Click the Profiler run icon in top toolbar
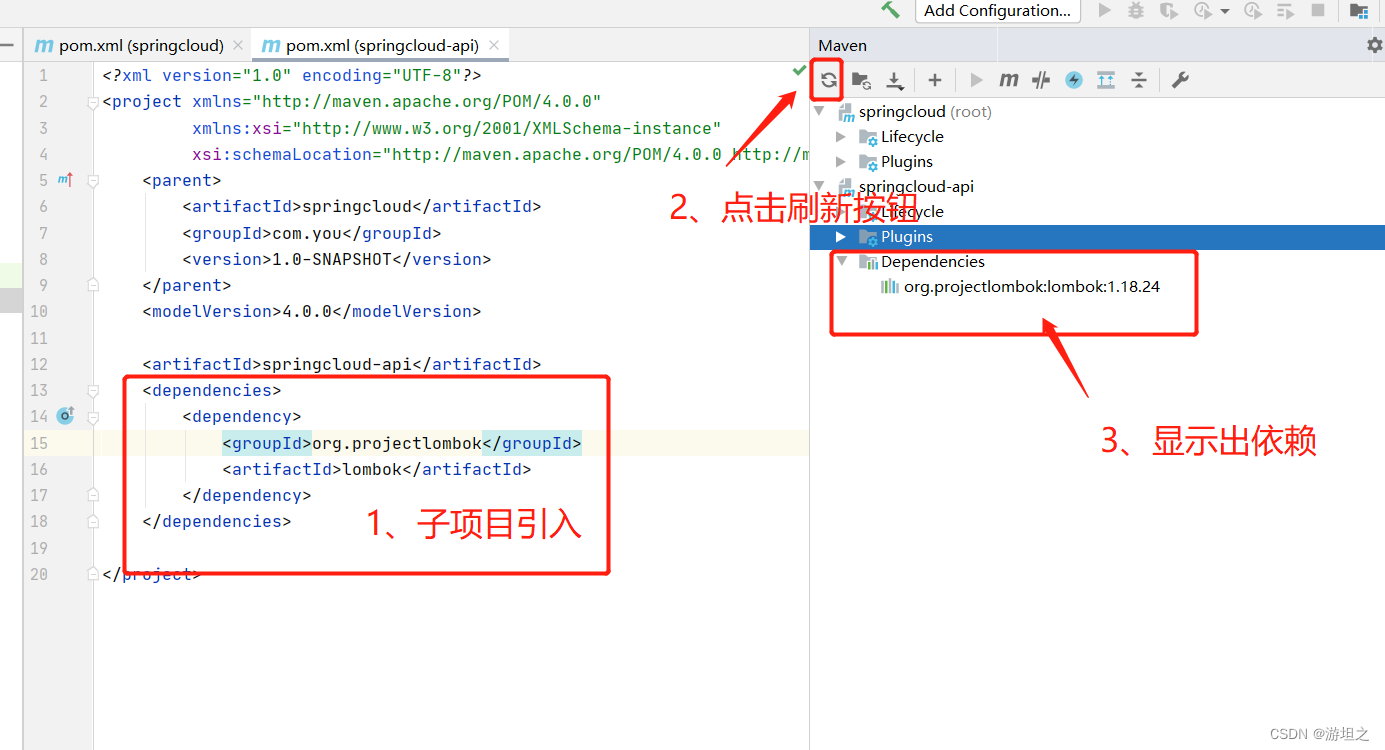Viewport: 1385px width, 750px height. pyautogui.click(x=1203, y=10)
